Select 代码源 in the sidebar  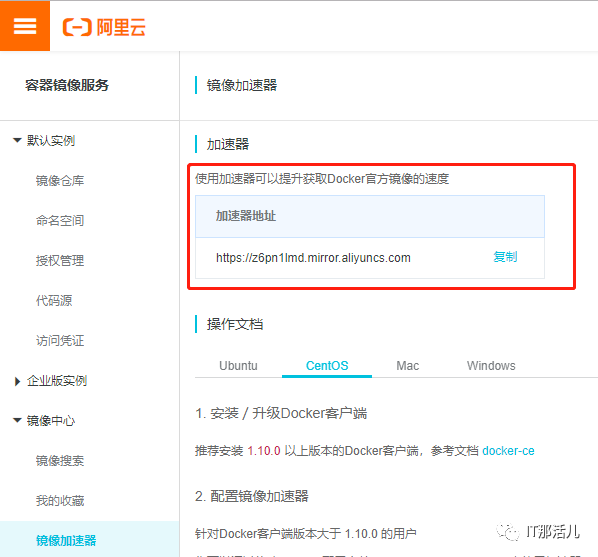(x=54, y=301)
